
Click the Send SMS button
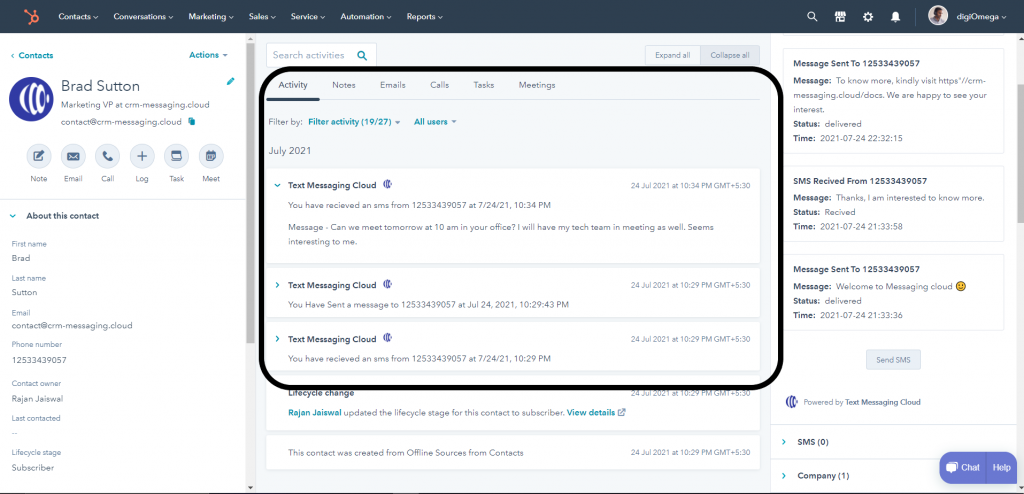click(893, 359)
